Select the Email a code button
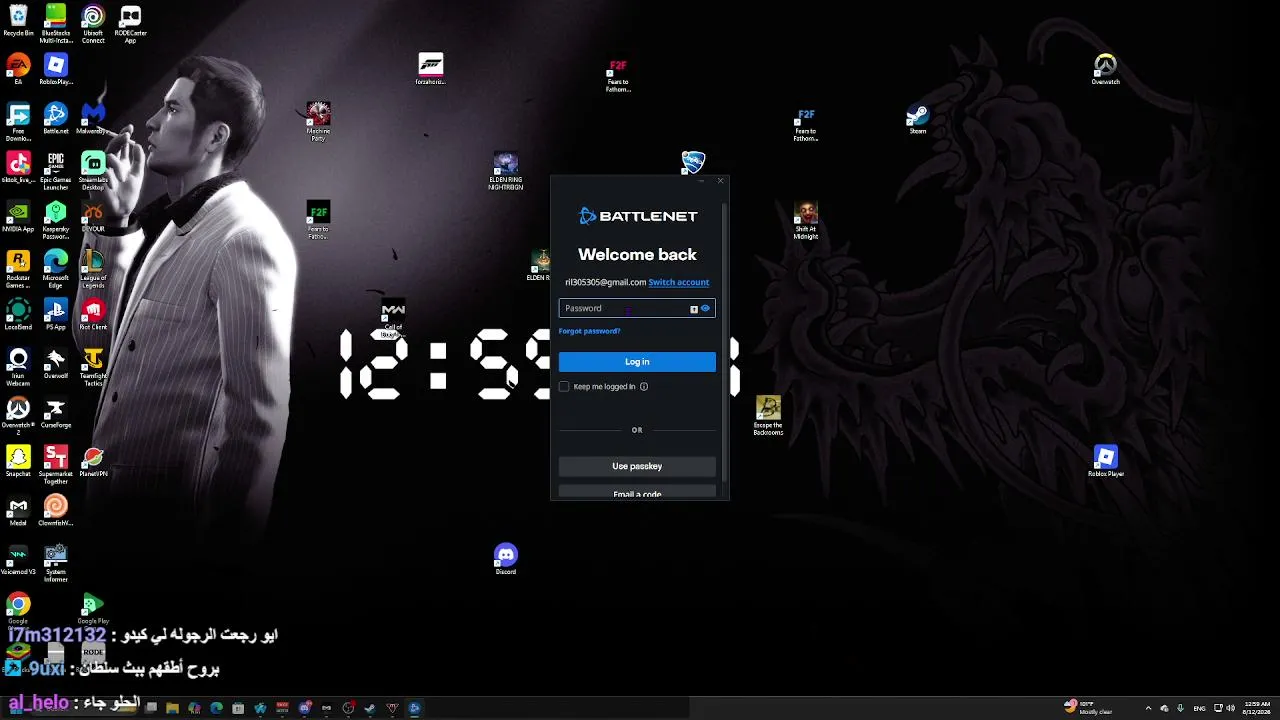The width and height of the screenshot is (1280, 720). 637,493
